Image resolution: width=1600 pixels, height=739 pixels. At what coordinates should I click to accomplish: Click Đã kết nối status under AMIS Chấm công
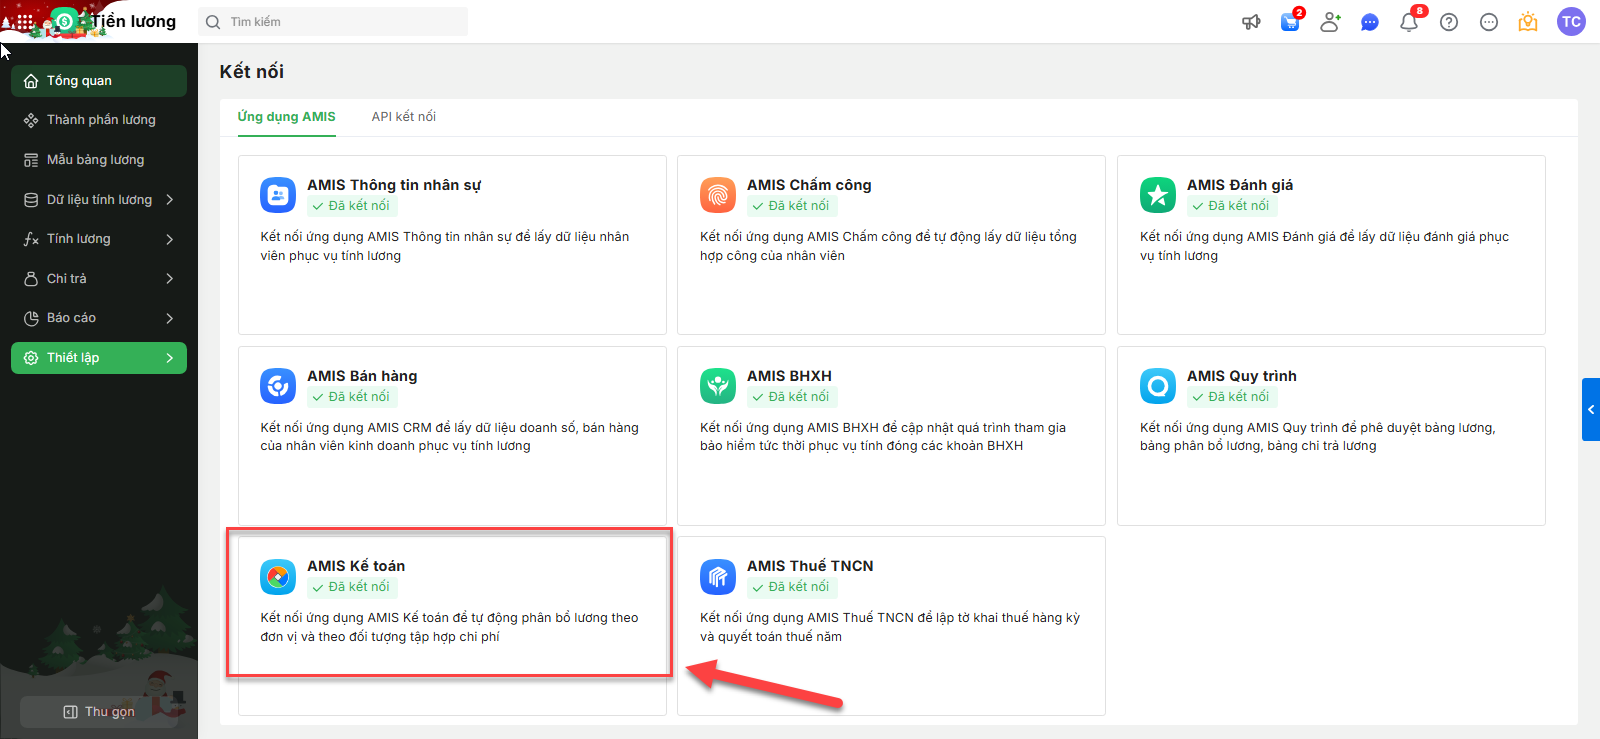[791, 206]
